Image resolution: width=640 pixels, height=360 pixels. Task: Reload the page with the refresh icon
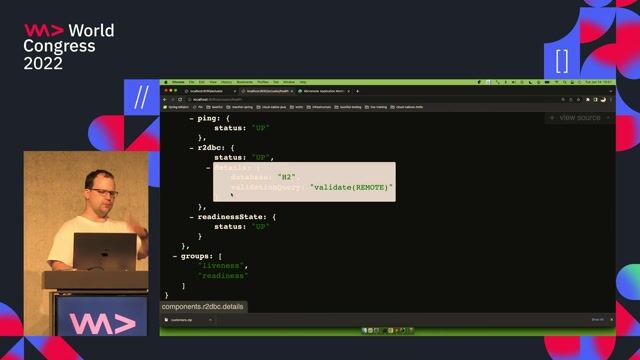(x=180, y=100)
